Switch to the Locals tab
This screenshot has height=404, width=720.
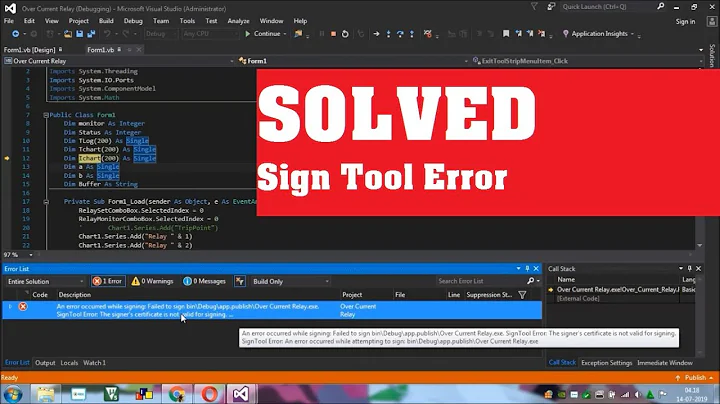[x=69, y=363]
